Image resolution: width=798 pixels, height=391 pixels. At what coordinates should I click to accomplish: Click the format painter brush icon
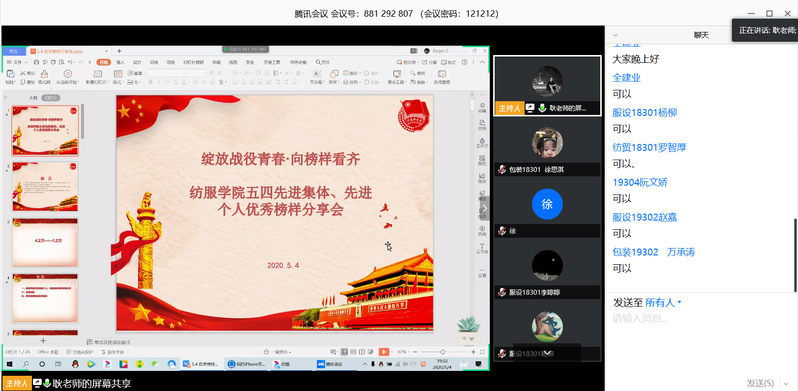45,74
